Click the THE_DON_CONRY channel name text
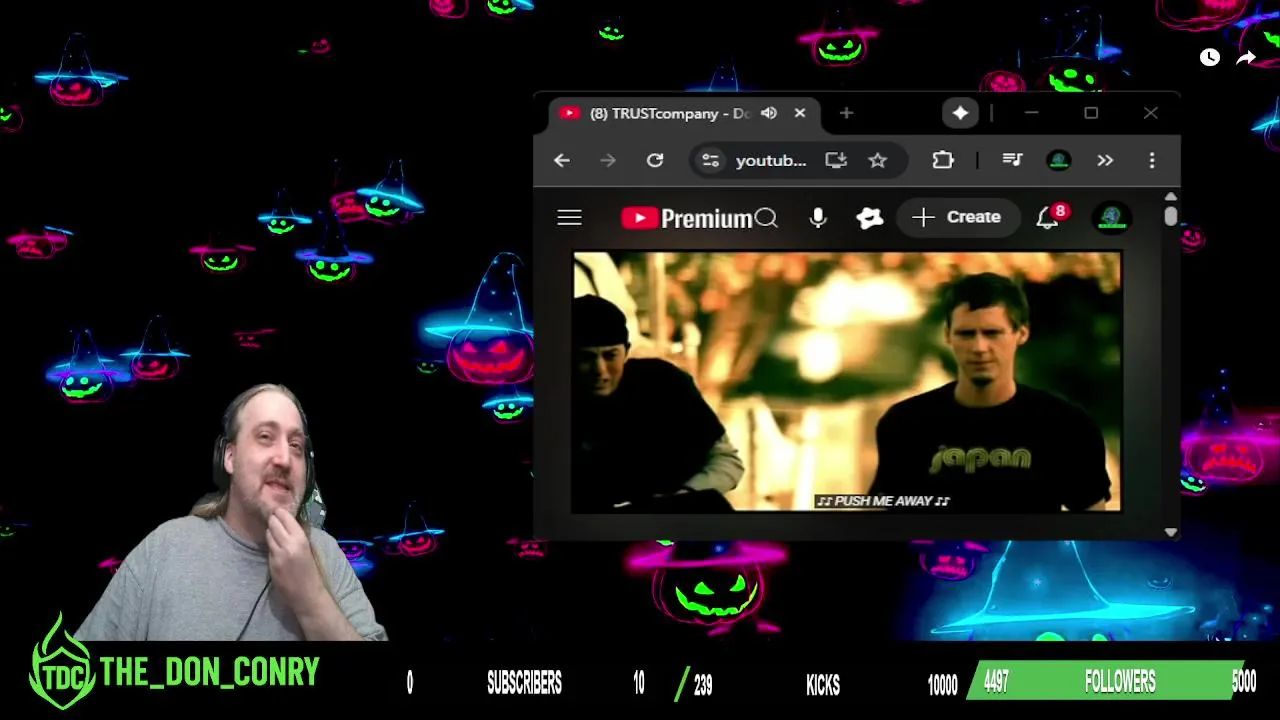Viewport: 1280px width, 720px height. pyautogui.click(x=210, y=673)
